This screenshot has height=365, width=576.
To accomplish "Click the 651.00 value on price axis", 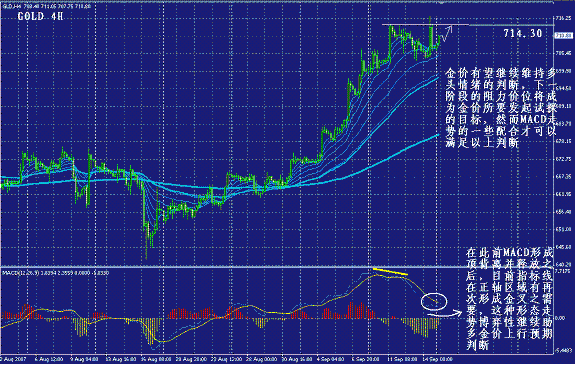I will pyautogui.click(x=564, y=230).
